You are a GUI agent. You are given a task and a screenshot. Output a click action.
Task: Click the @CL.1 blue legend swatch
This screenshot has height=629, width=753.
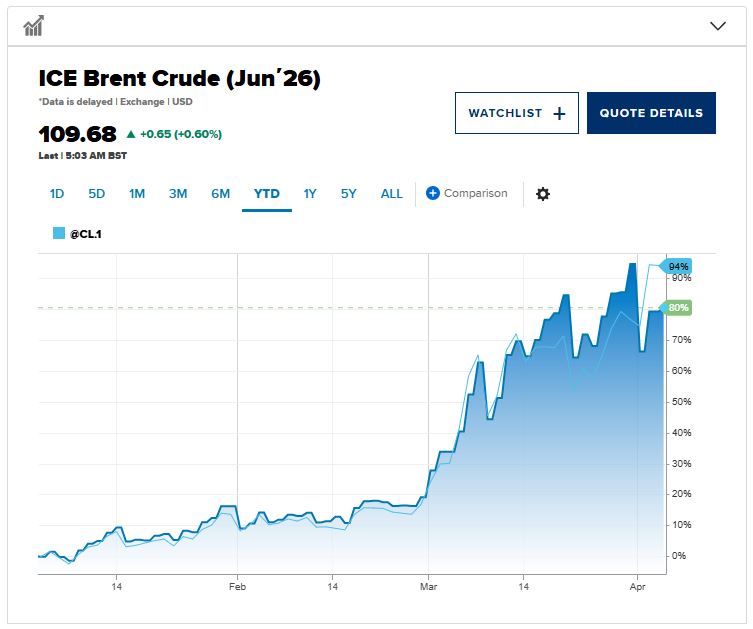click(x=59, y=233)
